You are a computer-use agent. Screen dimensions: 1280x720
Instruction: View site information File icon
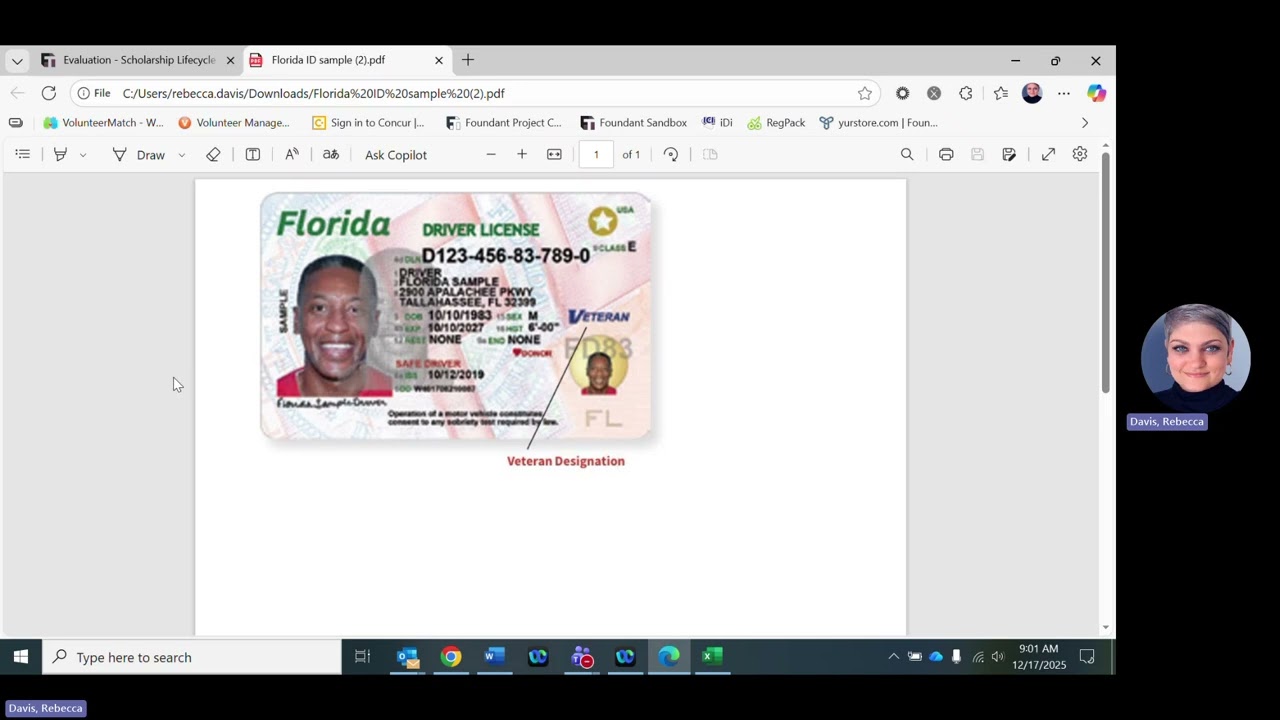(94, 93)
